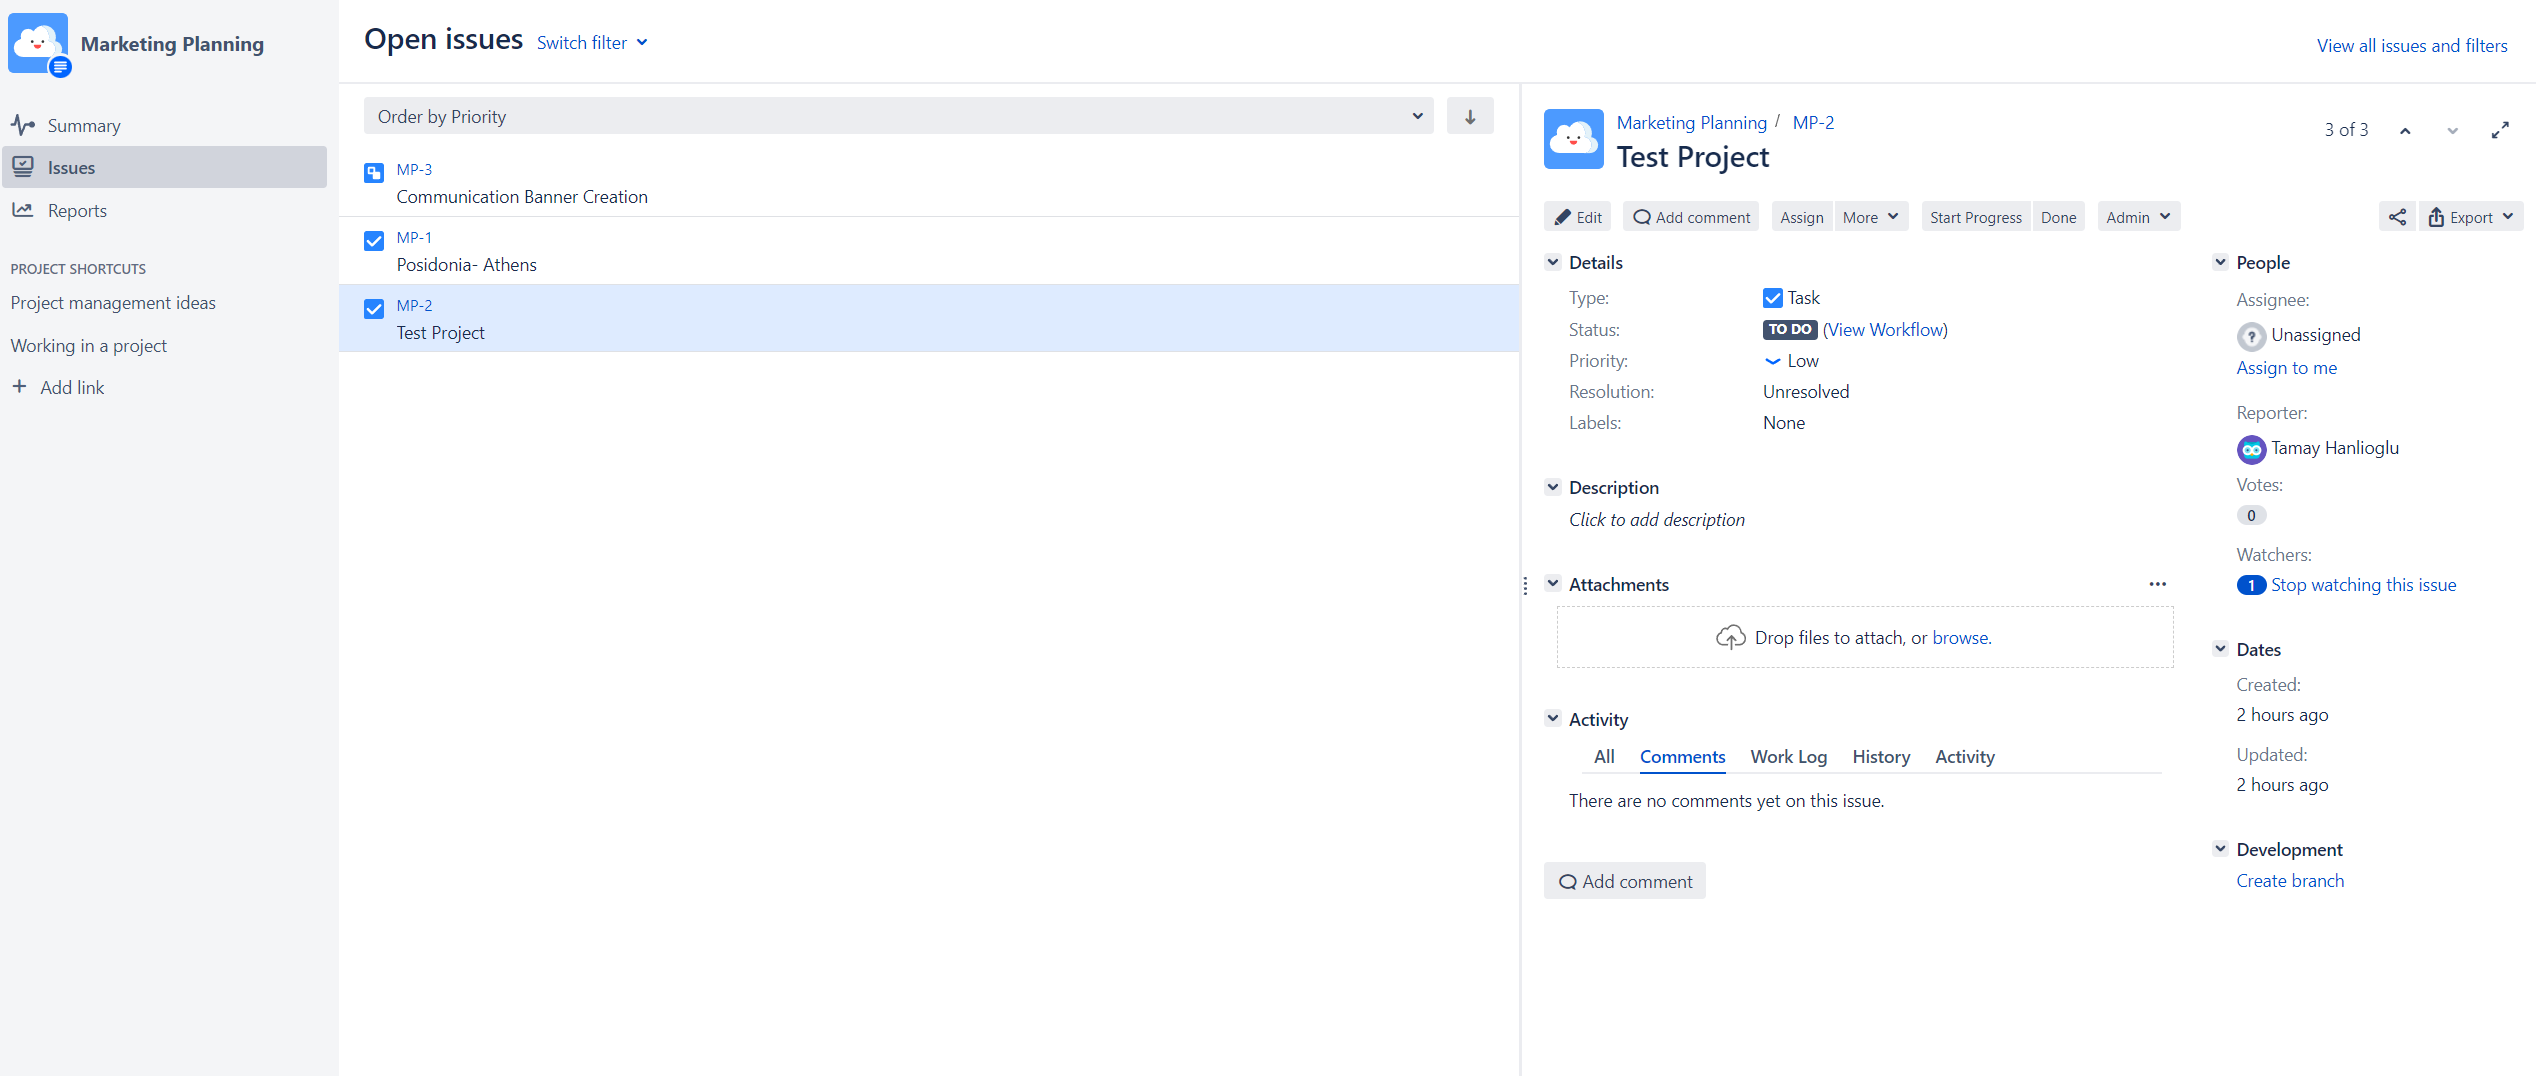The height and width of the screenshot is (1076, 2536).
Task: Click the MP-3 issue type icon
Action: tap(374, 173)
